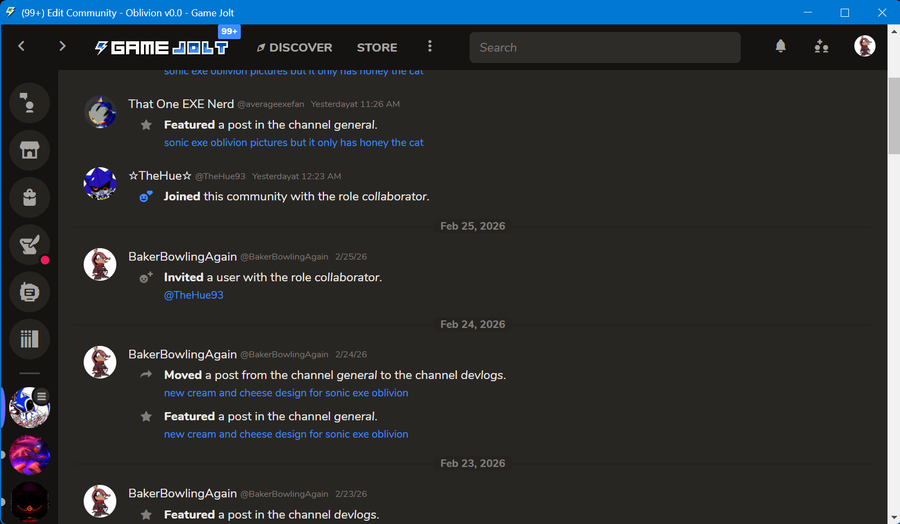The height and width of the screenshot is (524, 900).
Task: Go forward with the right arrow
Action: tap(62, 47)
